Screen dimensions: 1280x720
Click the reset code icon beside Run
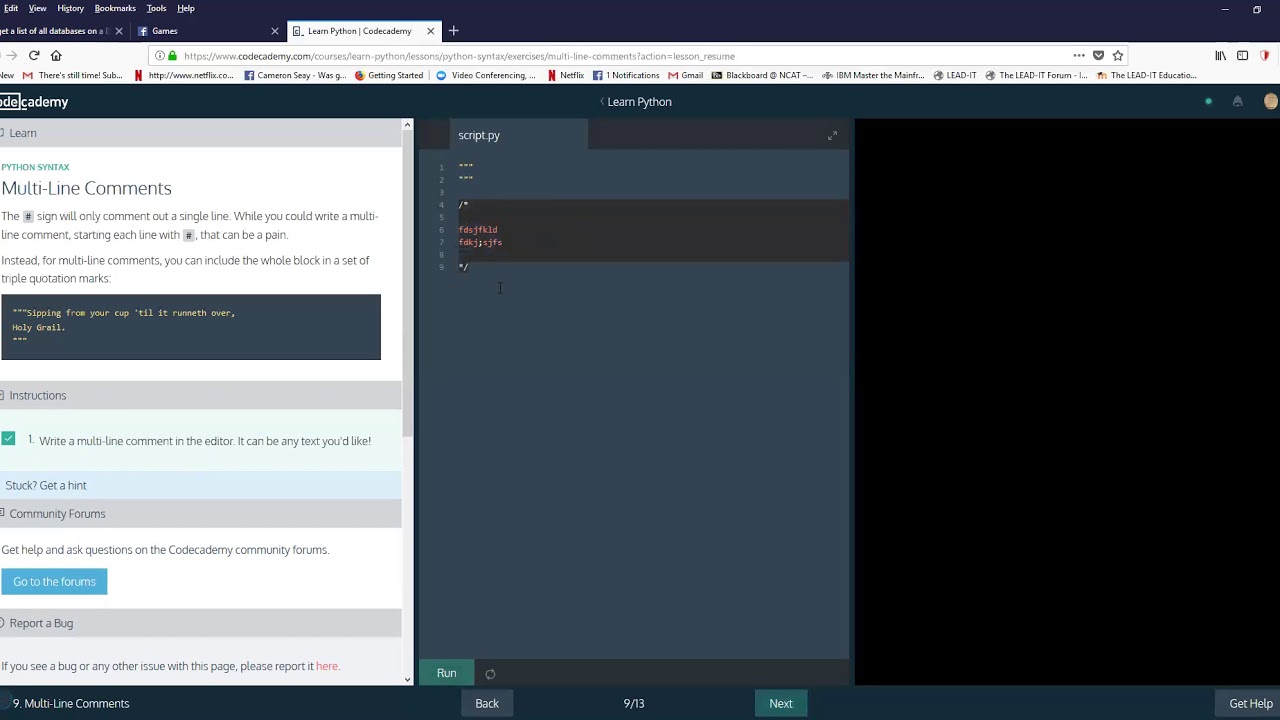490,674
